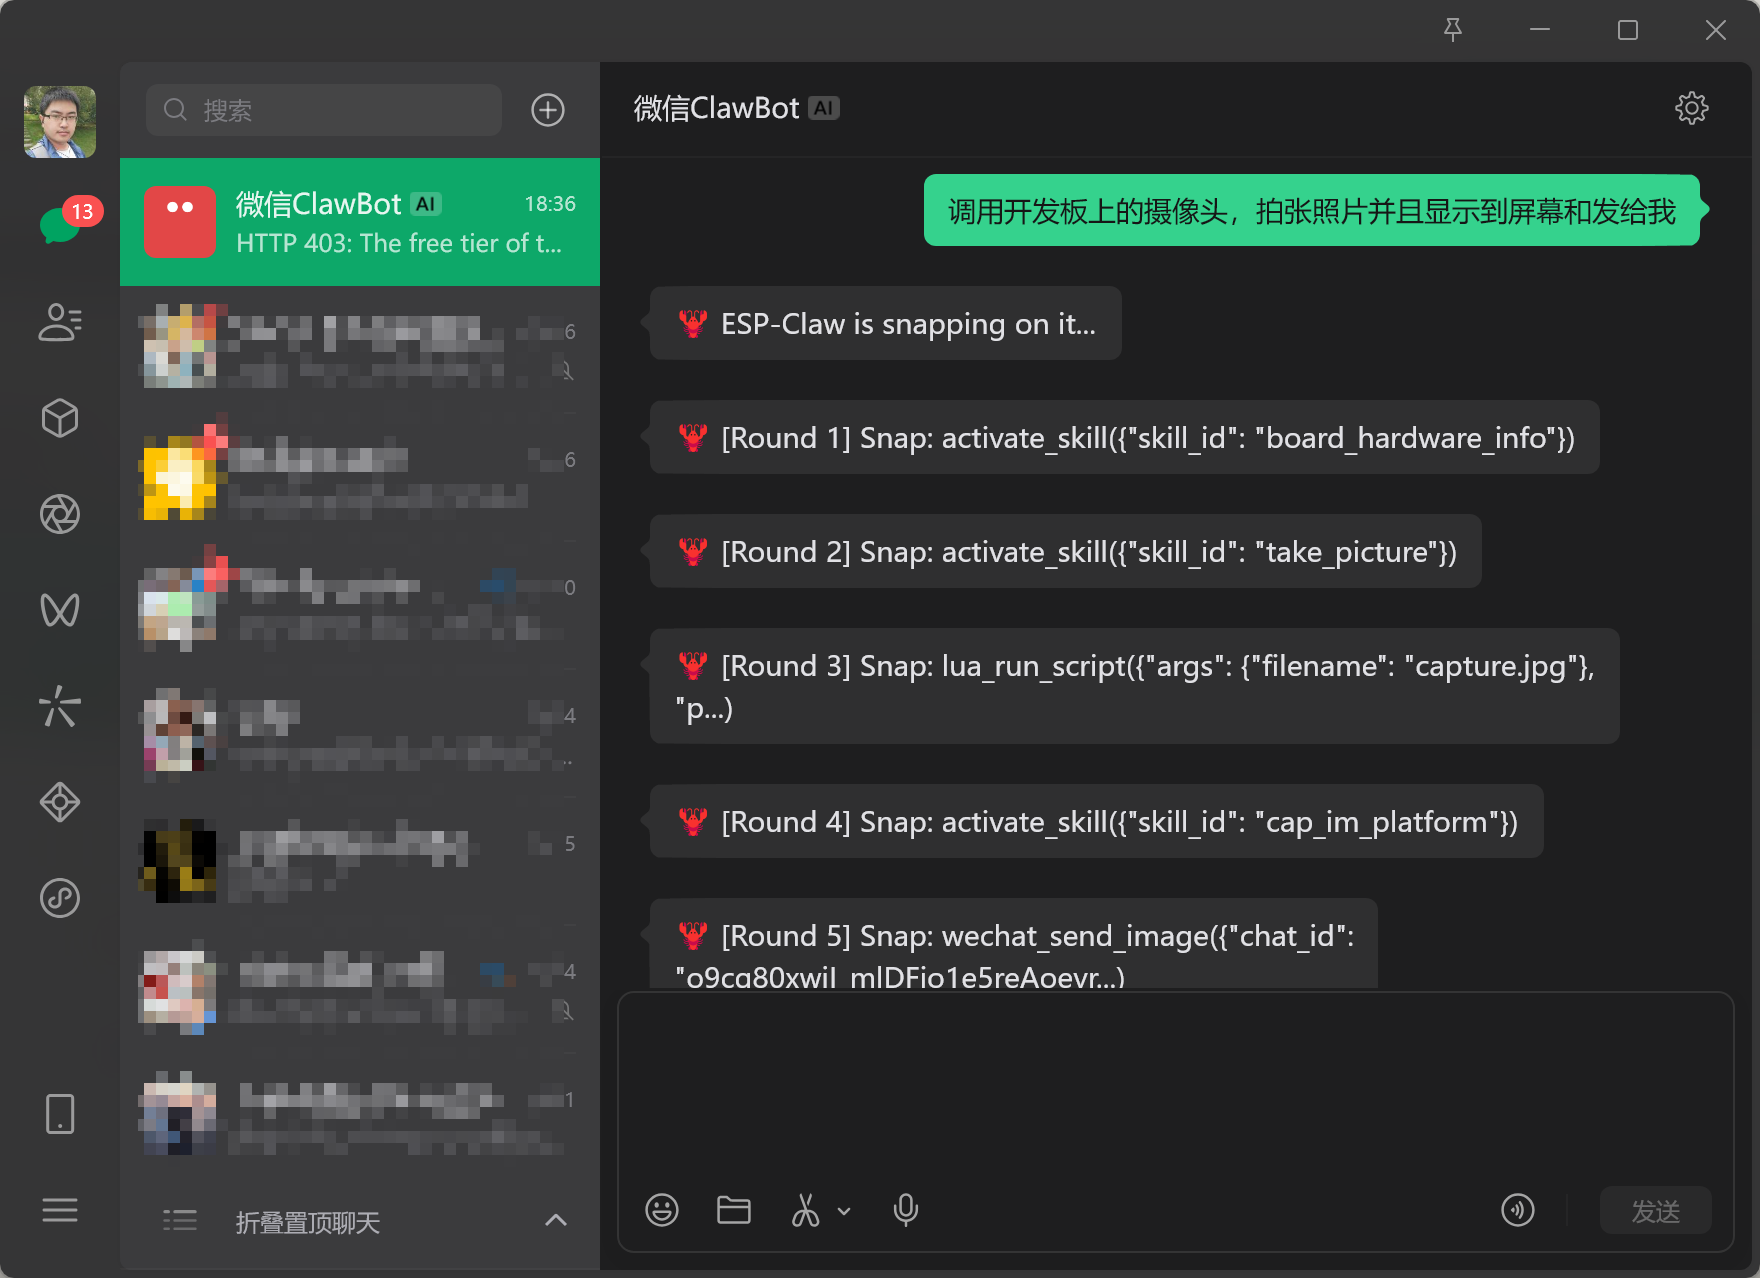Open the send file folder icon
1760x1278 pixels.
[734, 1210]
